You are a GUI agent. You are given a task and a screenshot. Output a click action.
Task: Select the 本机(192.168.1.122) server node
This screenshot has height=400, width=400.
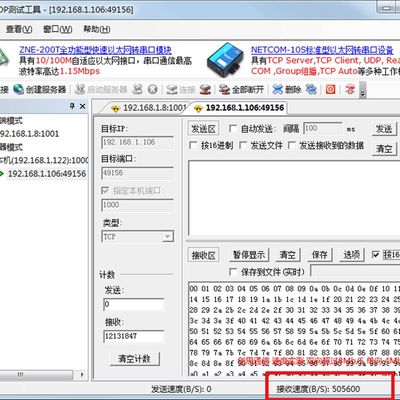(44, 160)
